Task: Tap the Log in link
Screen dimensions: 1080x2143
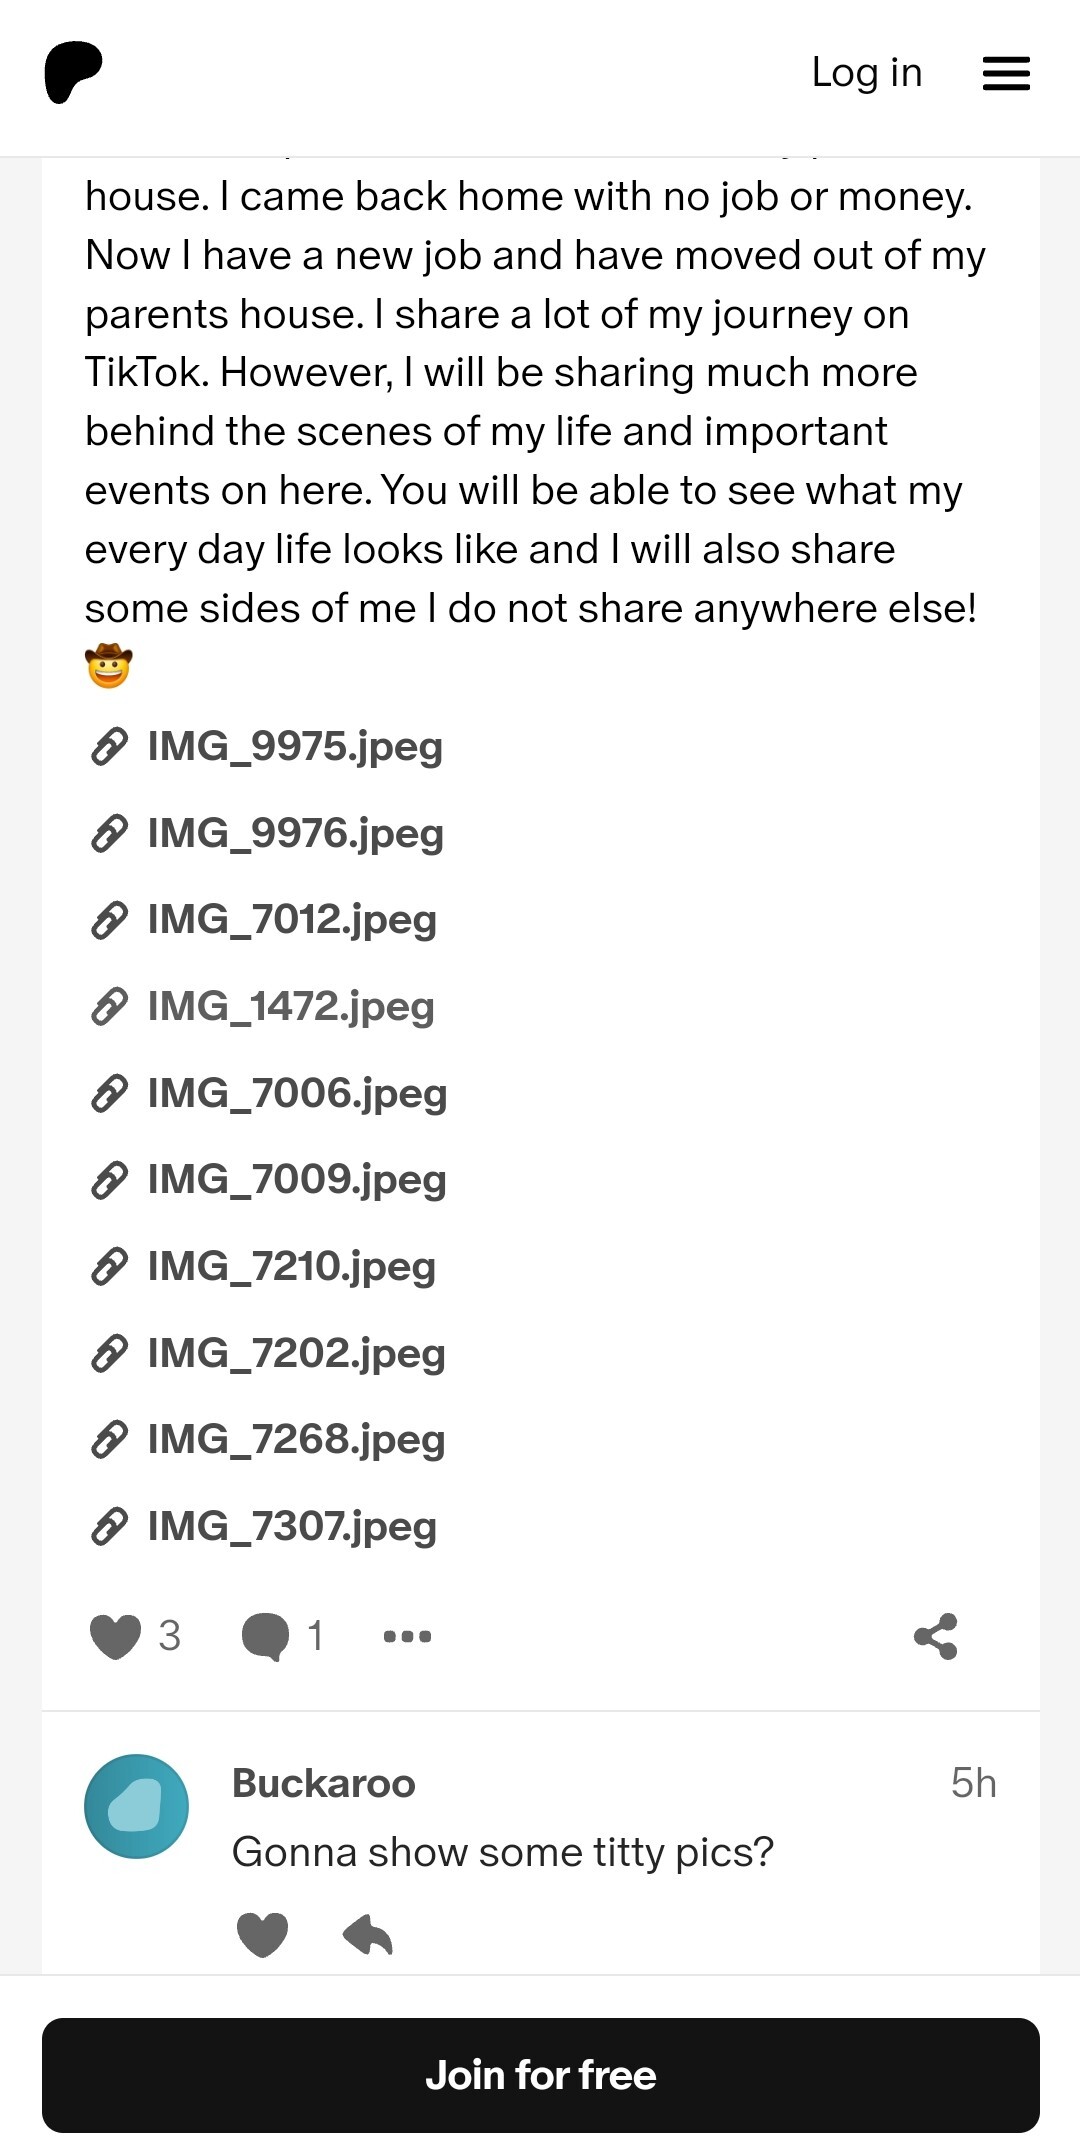Action: pos(866,73)
